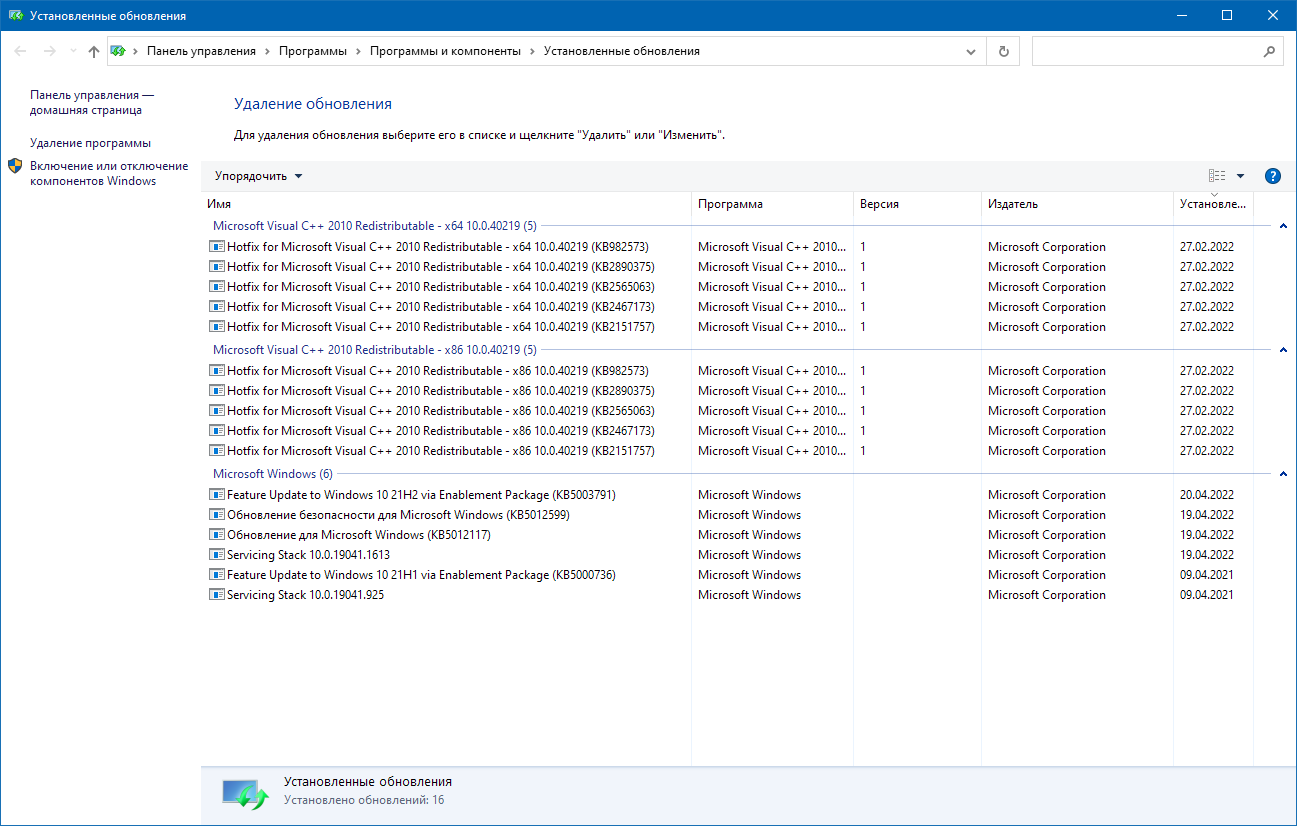The image size is (1297, 826).
Task: Click icon of Servicing Stack 10.0.19041.925
Action: coord(217,595)
